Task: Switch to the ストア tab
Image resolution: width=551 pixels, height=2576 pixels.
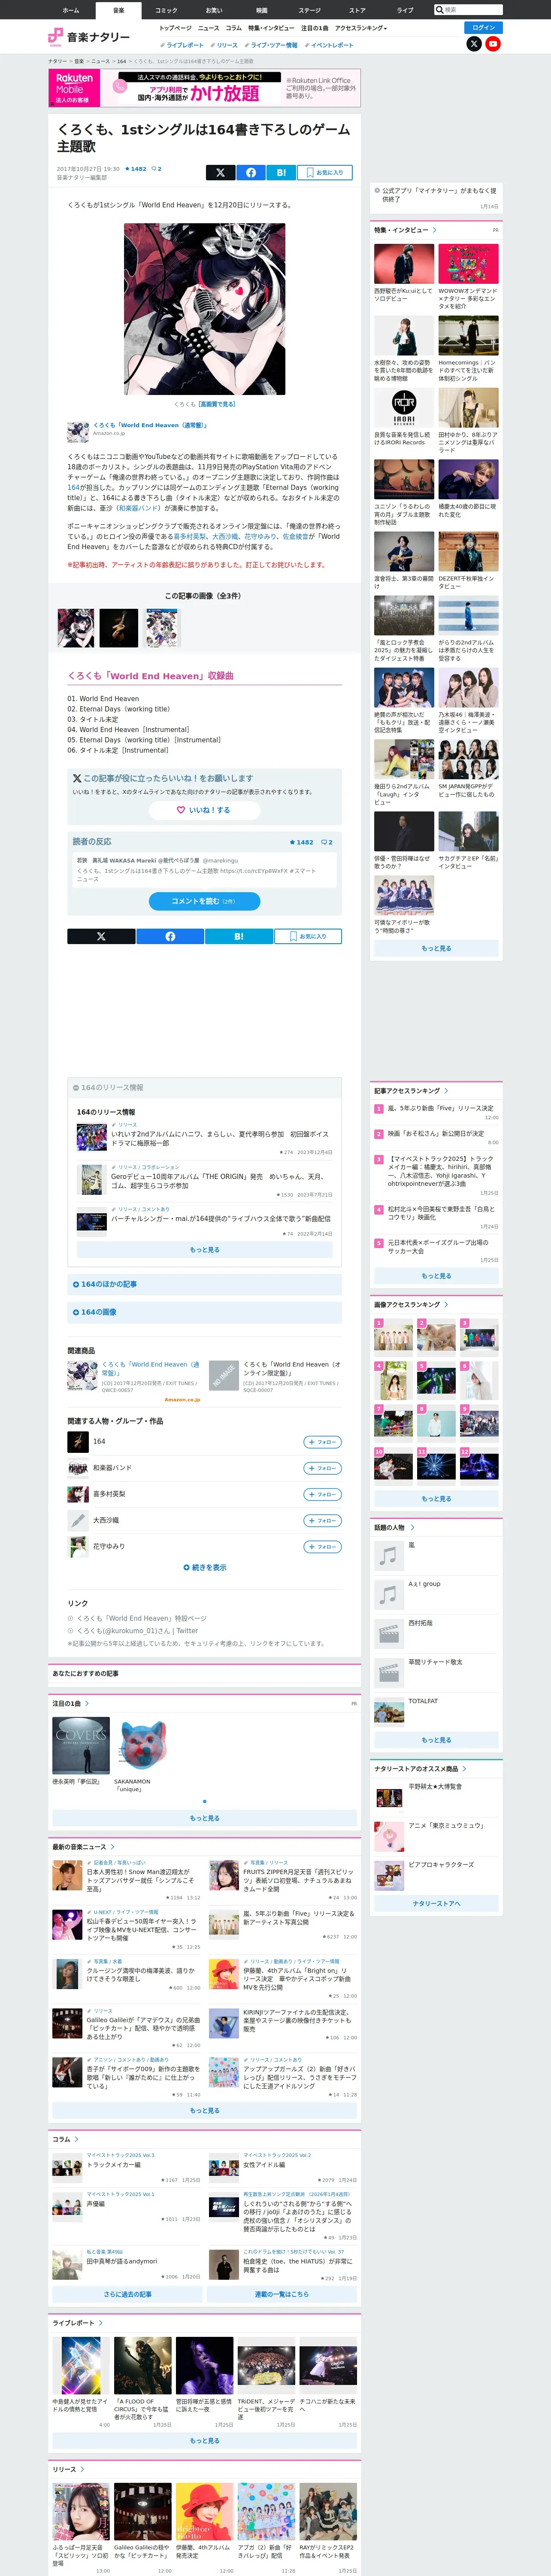Action: point(357,10)
